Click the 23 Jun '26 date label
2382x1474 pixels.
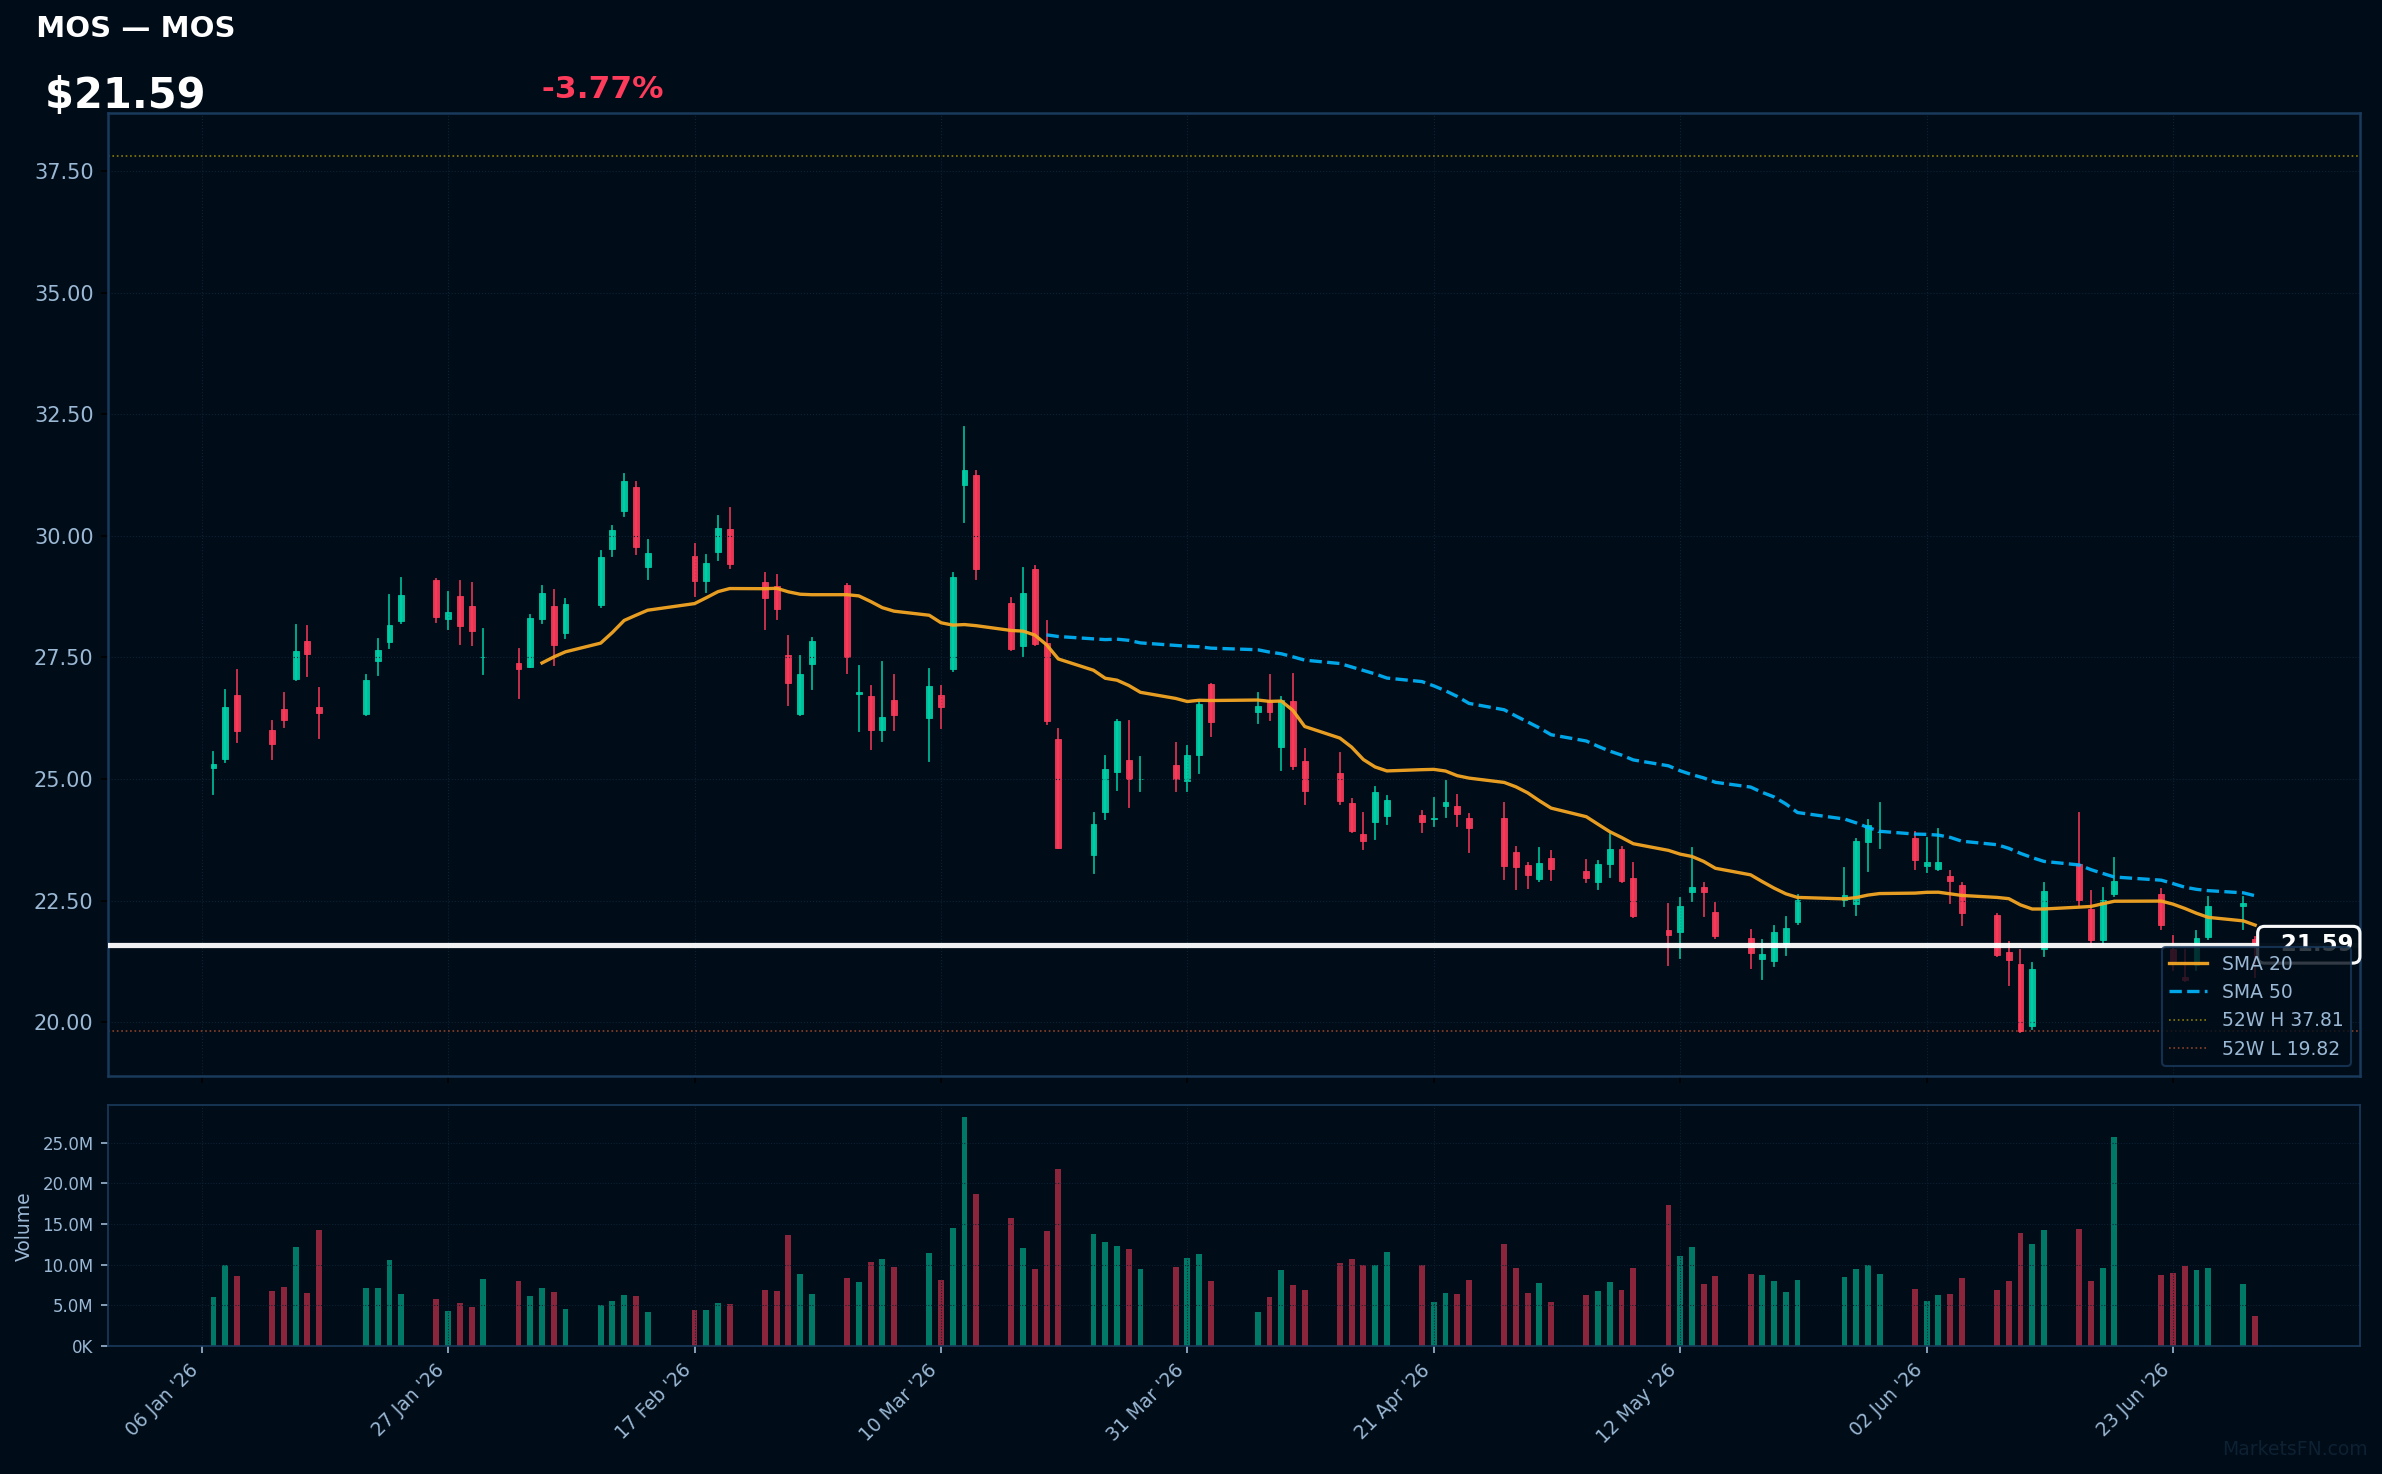point(2132,1400)
